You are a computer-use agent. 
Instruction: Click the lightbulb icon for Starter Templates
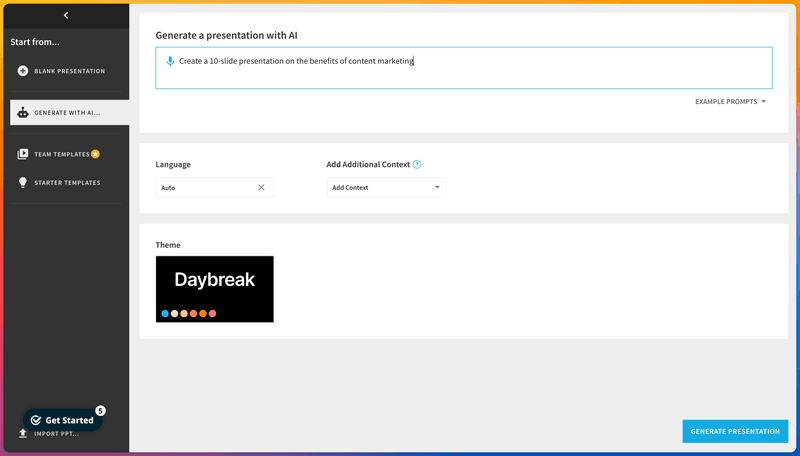tap(23, 183)
